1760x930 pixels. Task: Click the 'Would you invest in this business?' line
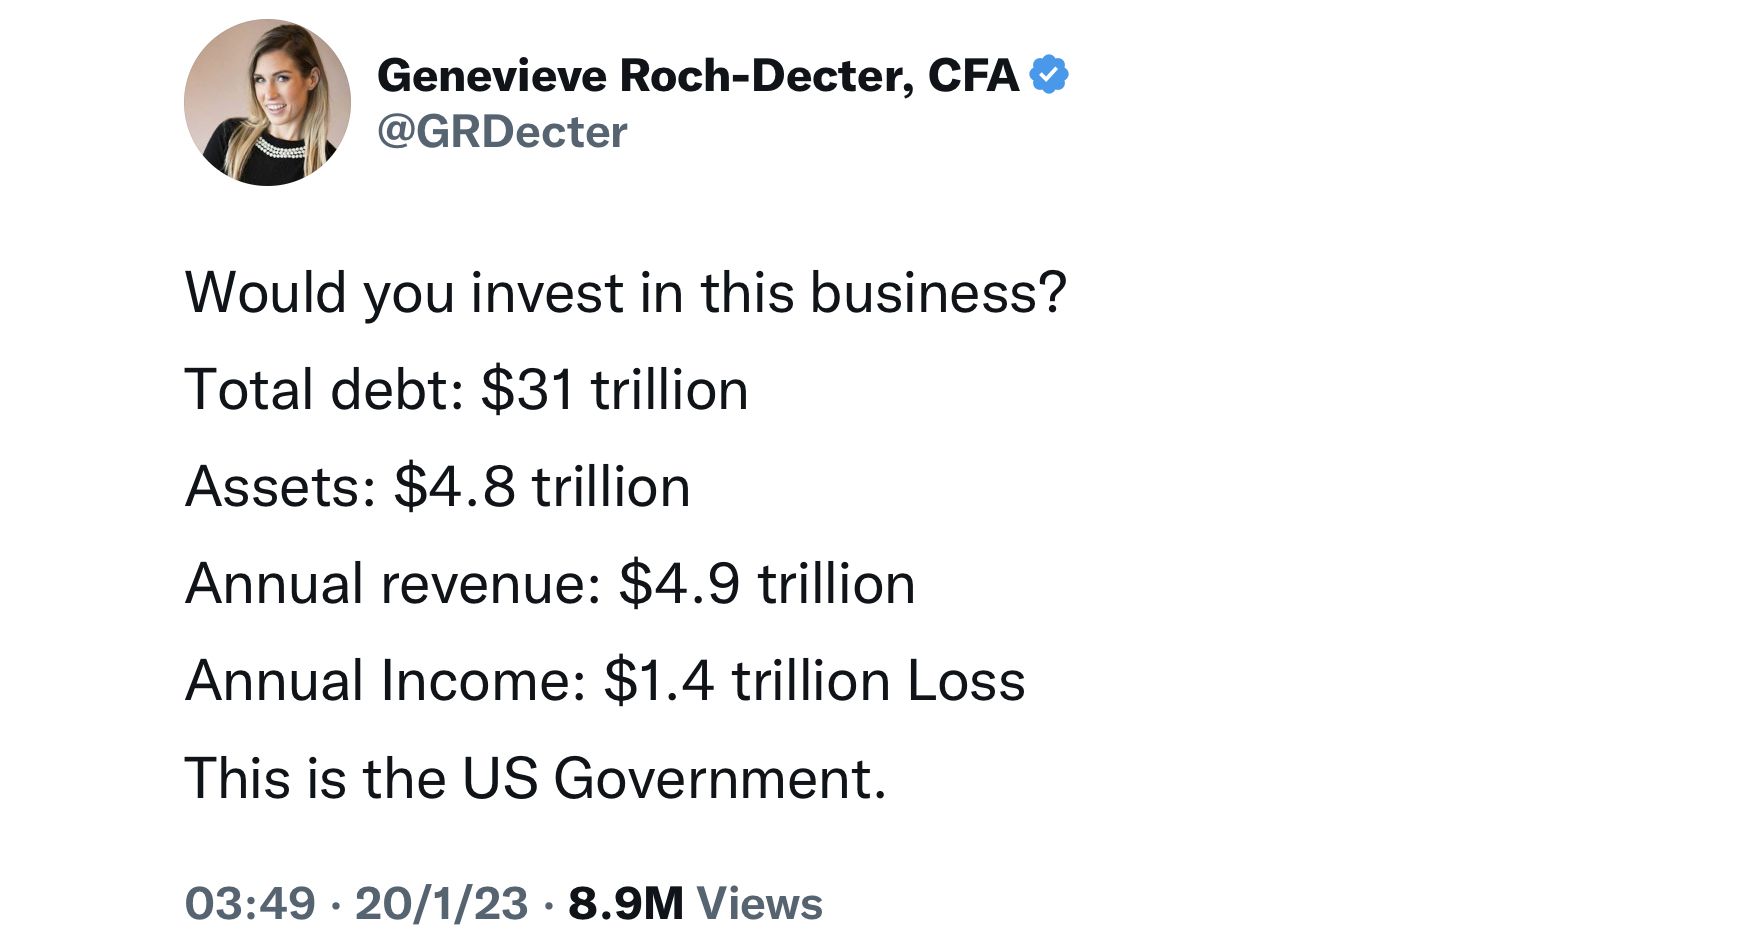(626, 293)
